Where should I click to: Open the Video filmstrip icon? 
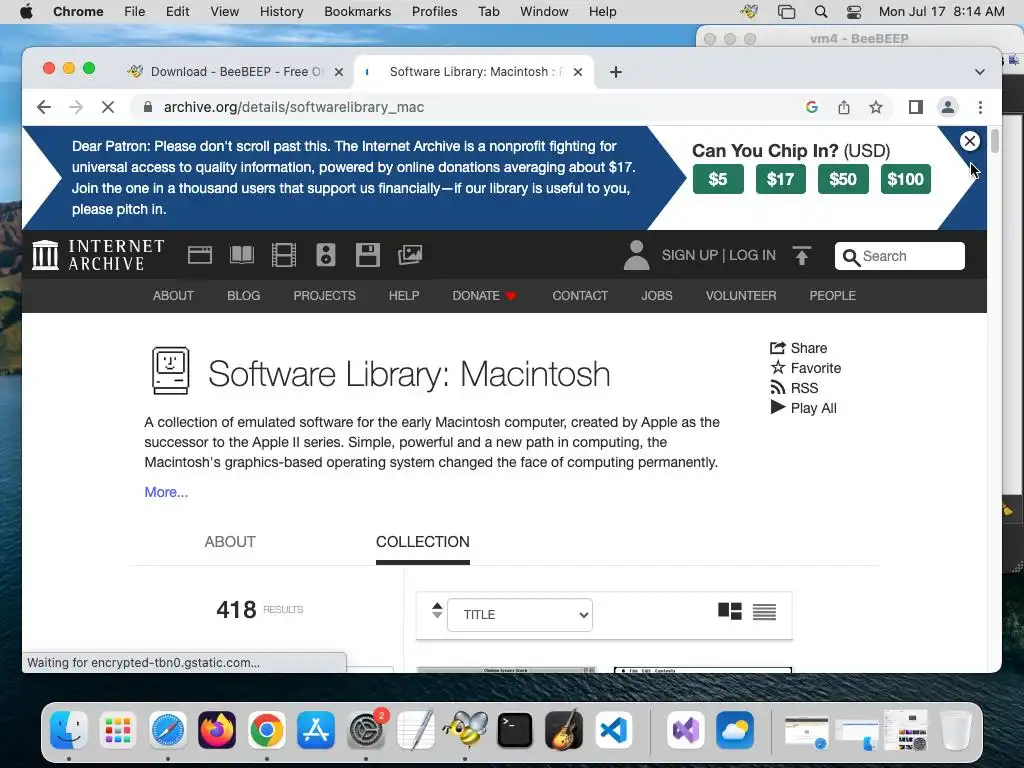point(283,255)
